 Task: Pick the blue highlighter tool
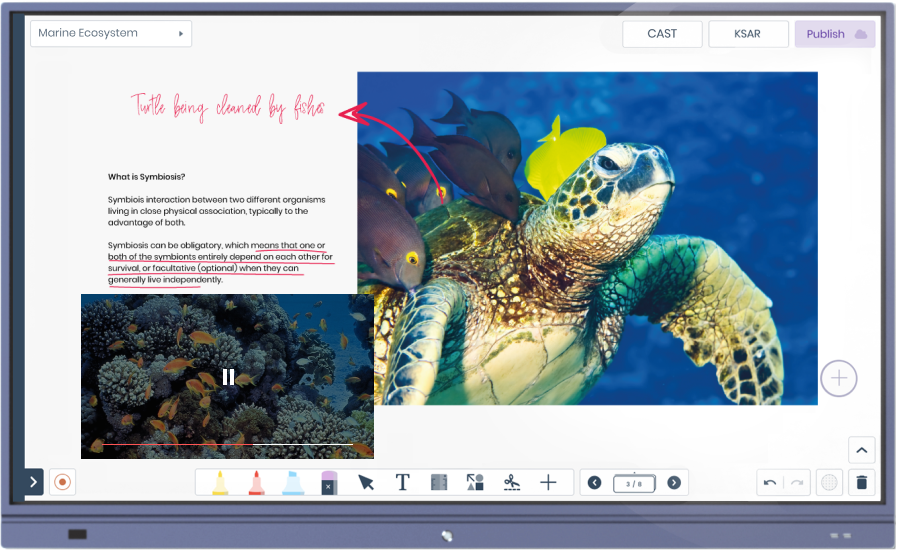tap(293, 483)
